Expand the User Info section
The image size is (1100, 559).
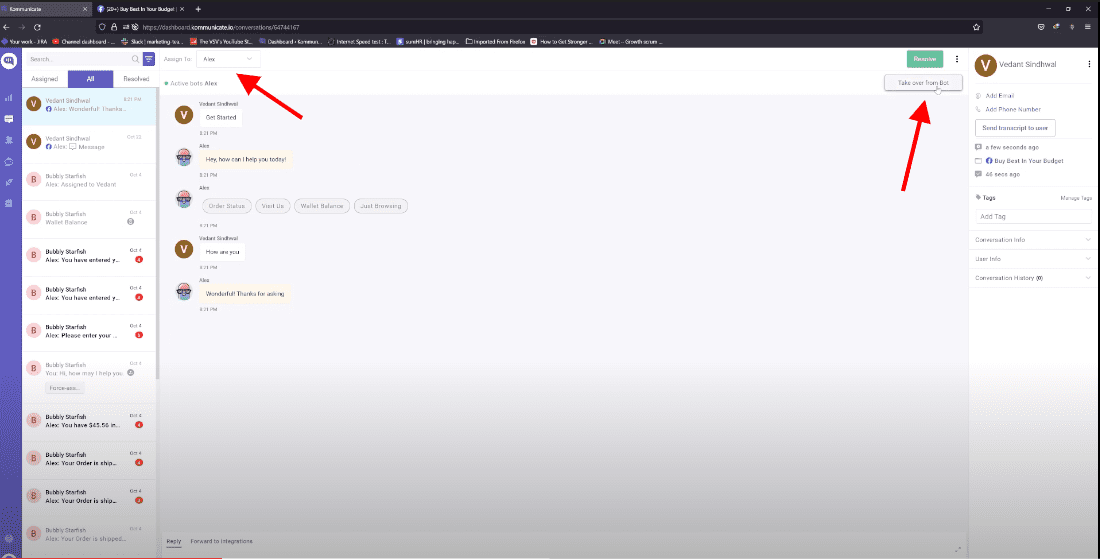[x=1032, y=259]
